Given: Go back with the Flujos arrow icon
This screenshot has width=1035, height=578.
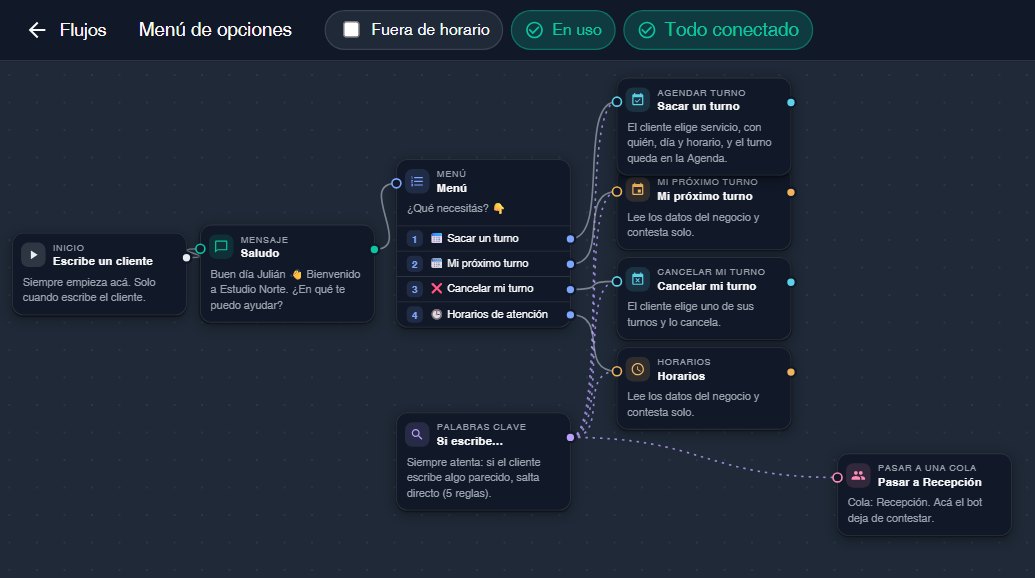Looking at the screenshot, I should coord(37,30).
